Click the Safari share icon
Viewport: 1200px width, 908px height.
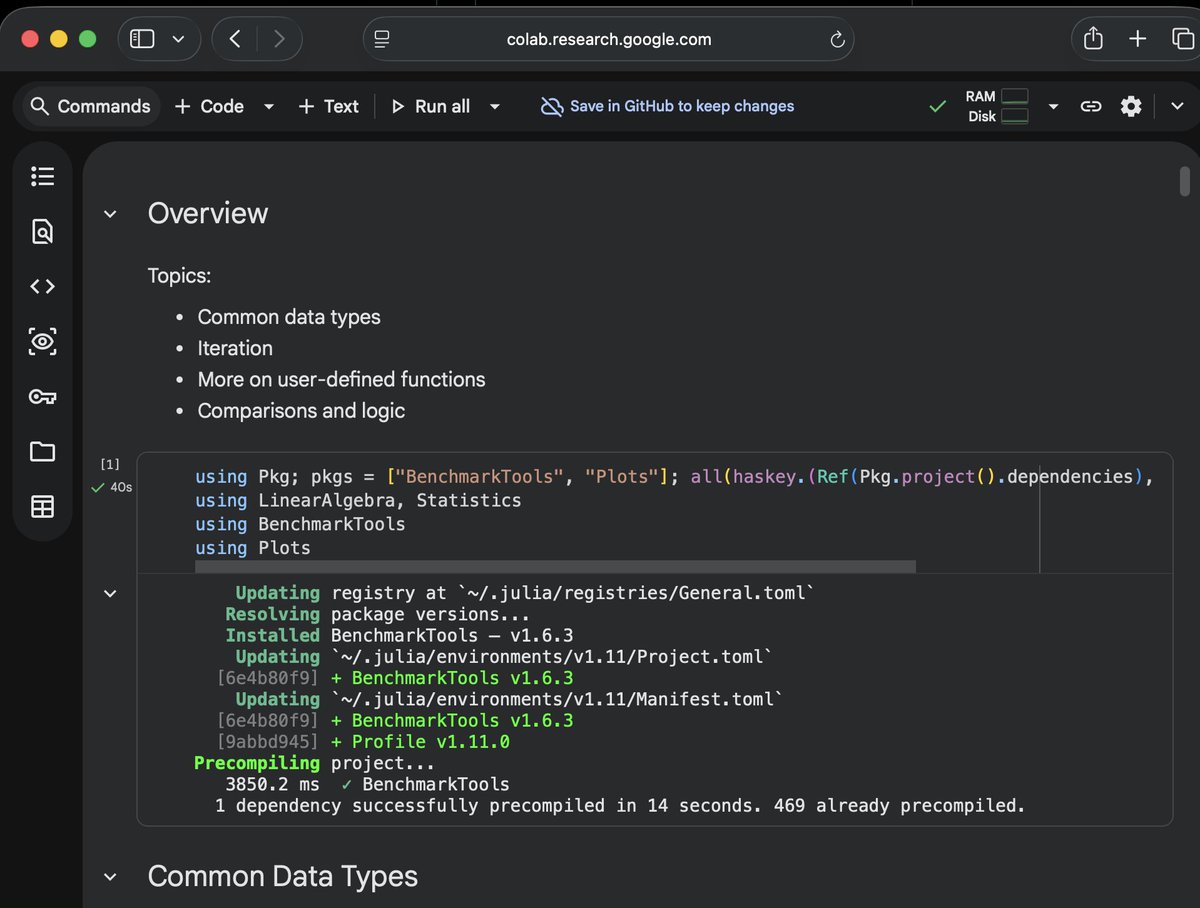[1093, 39]
